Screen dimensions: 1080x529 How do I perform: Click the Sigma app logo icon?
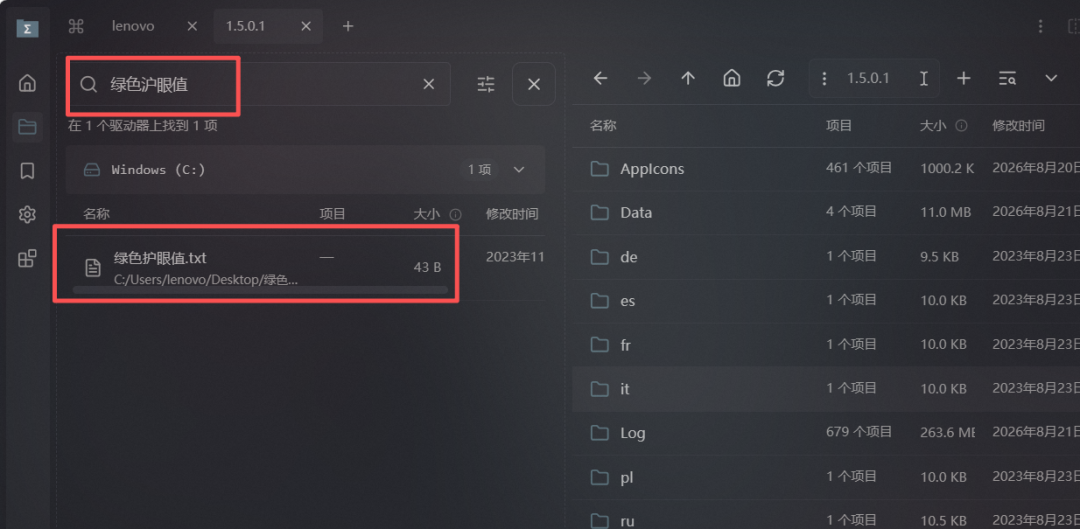tap(28, 28)
